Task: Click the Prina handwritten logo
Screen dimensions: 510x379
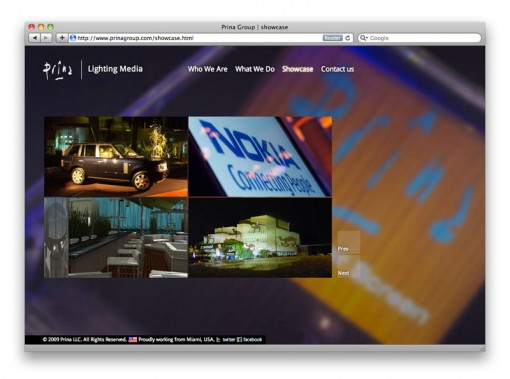Action: tap(57, 70)
